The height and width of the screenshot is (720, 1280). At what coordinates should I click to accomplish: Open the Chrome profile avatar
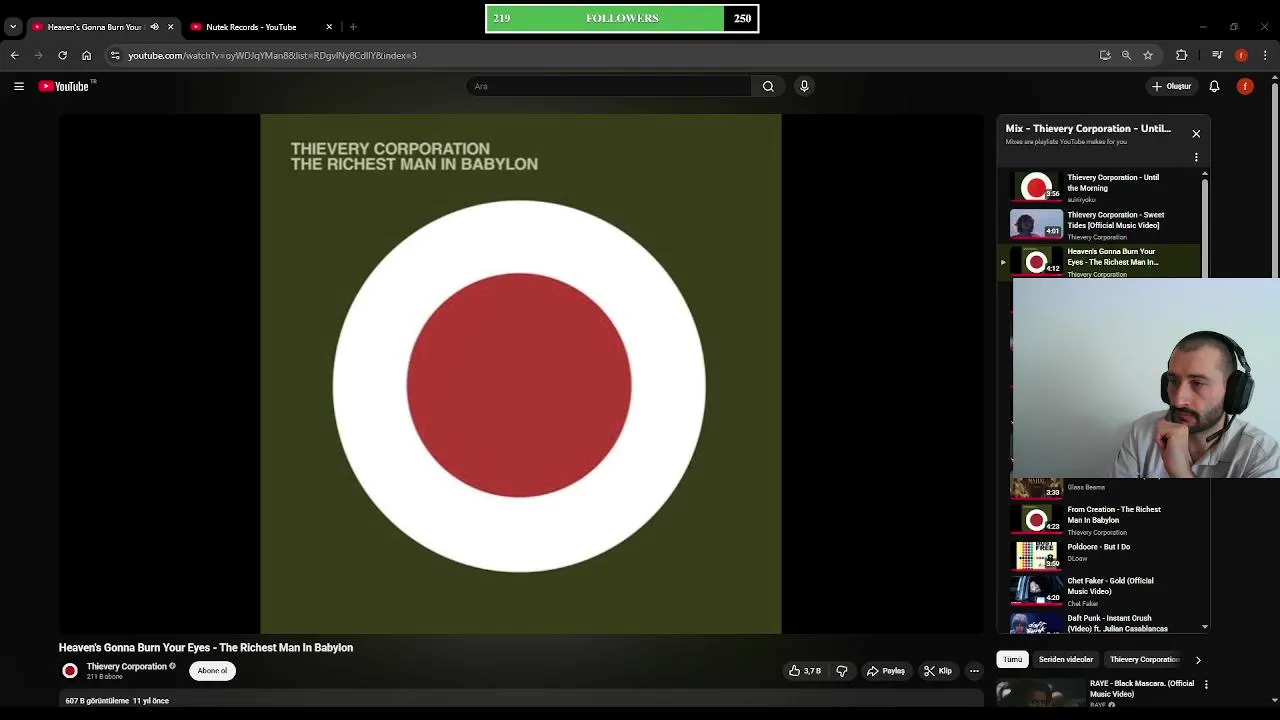(1241, 55)
